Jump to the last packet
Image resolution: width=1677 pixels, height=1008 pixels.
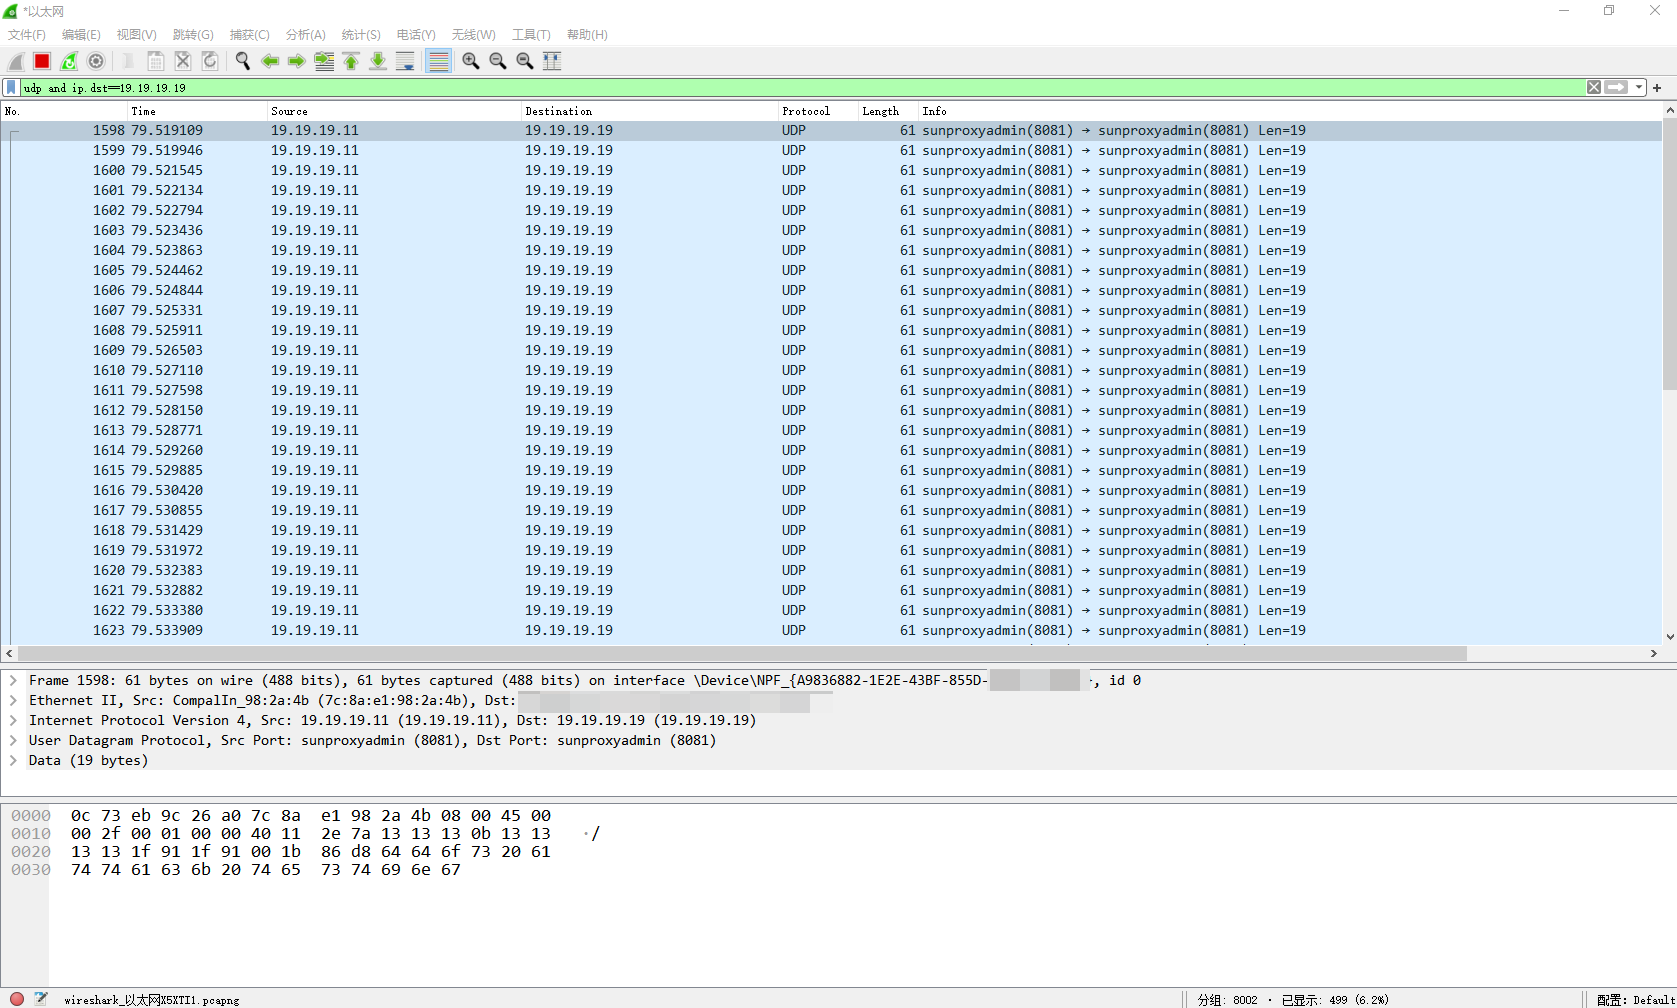pyautogui.click(x=378, y=61)
